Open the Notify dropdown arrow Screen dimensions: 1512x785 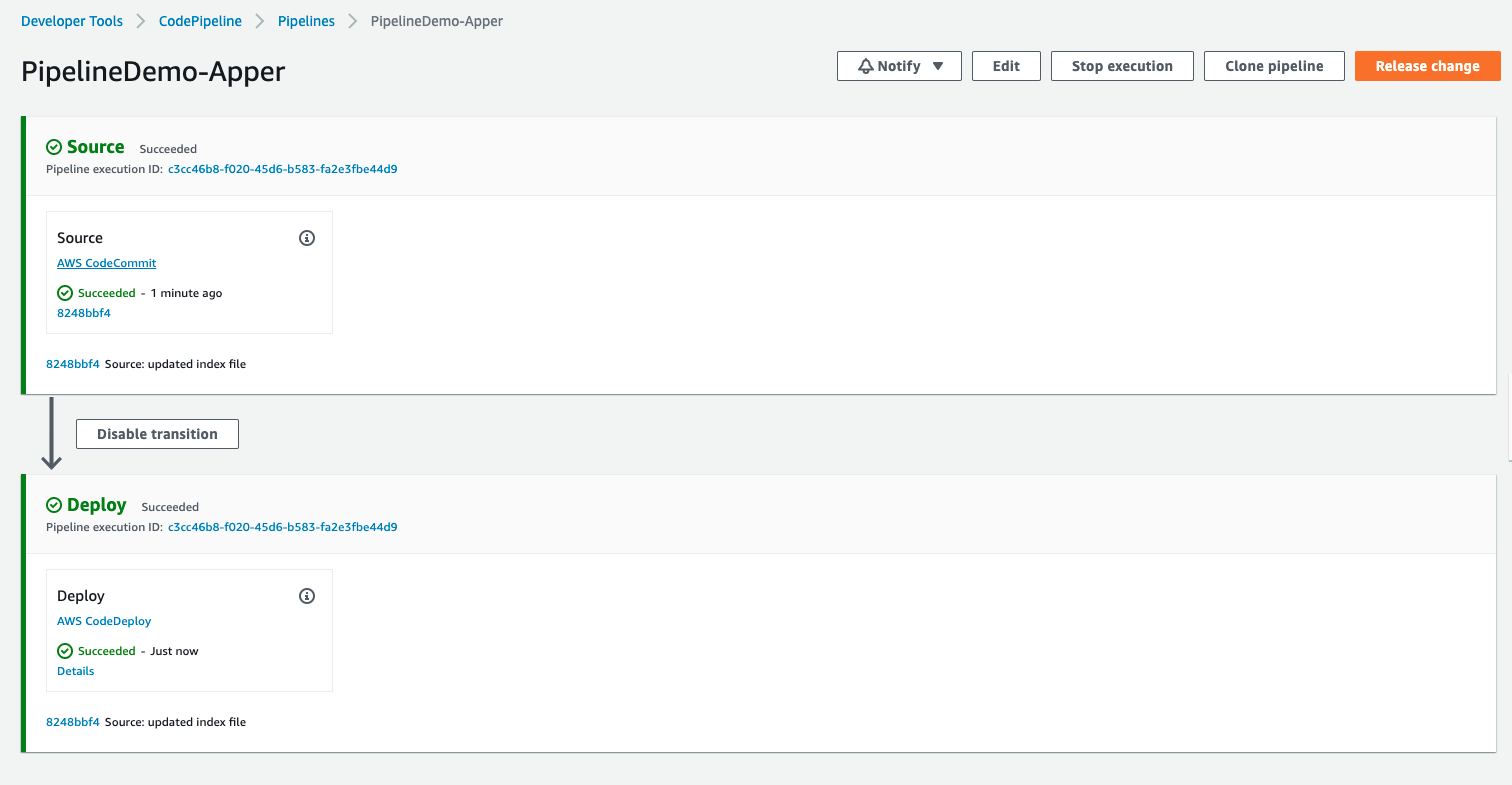click(x=937, y=66)
